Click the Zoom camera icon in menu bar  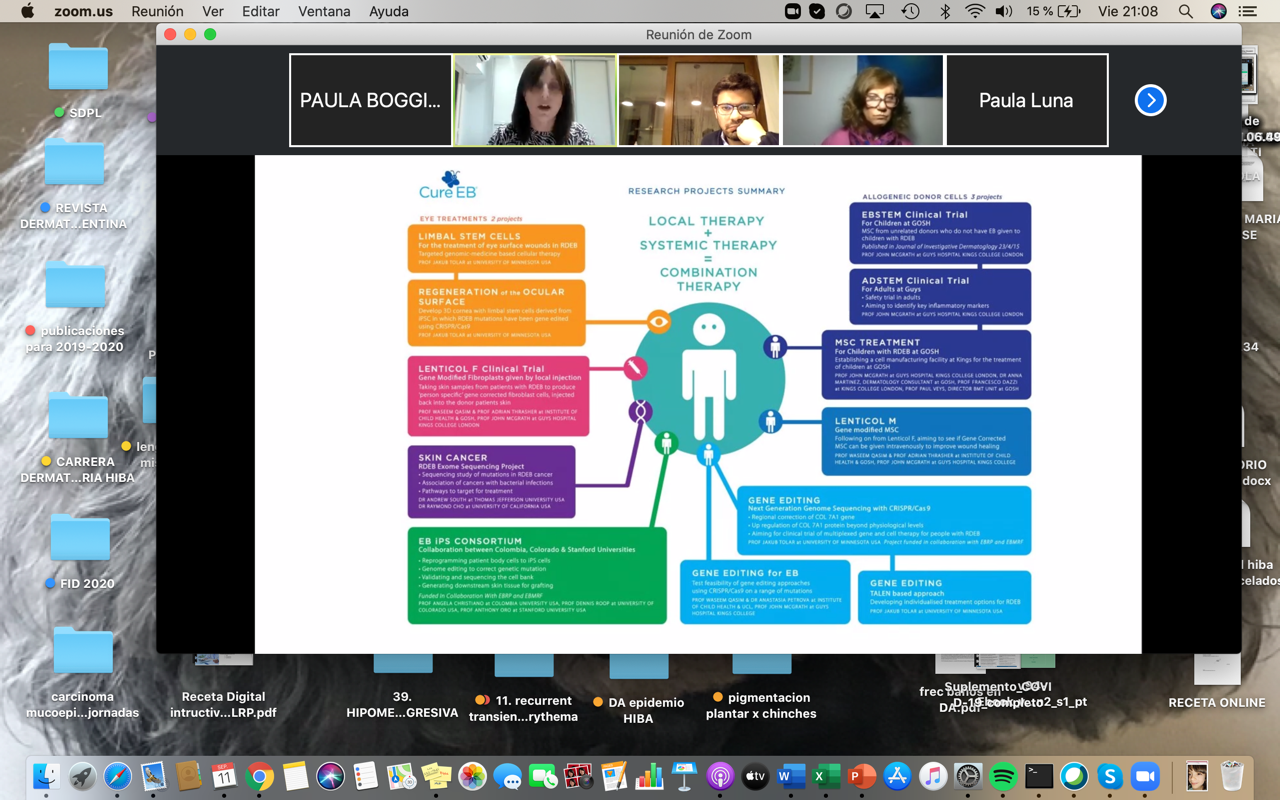pos(792,12)
